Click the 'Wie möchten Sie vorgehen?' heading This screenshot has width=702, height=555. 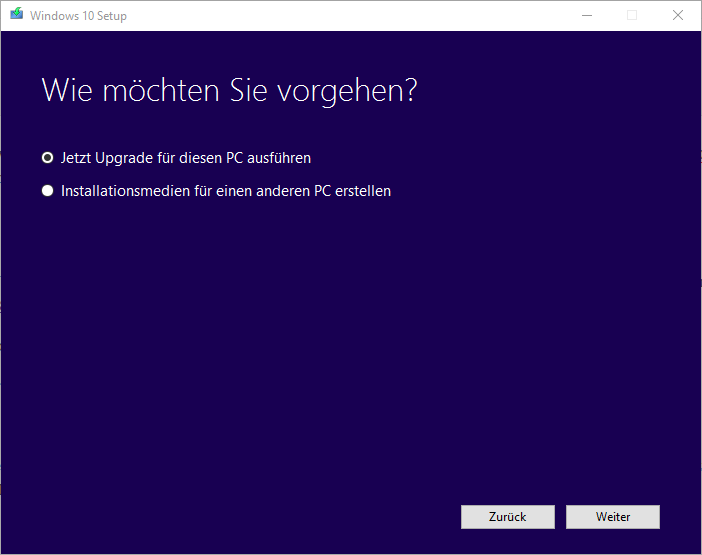229,91
